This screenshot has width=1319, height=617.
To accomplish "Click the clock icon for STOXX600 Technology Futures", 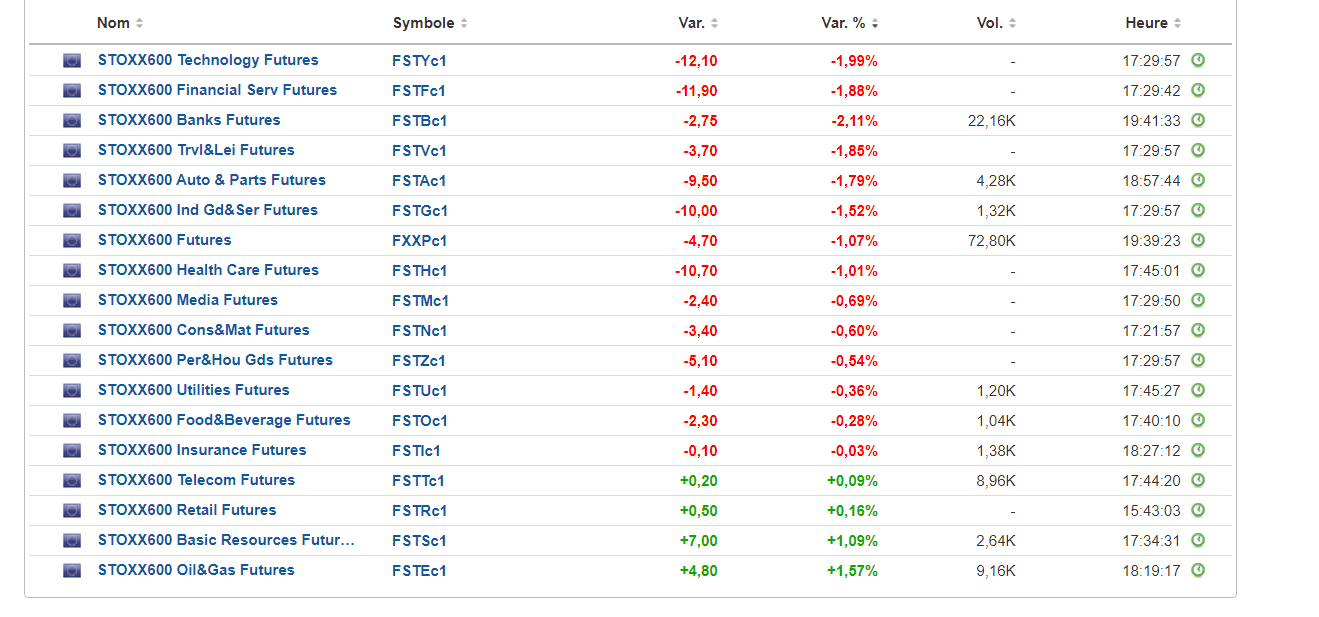I will 1198,60.
